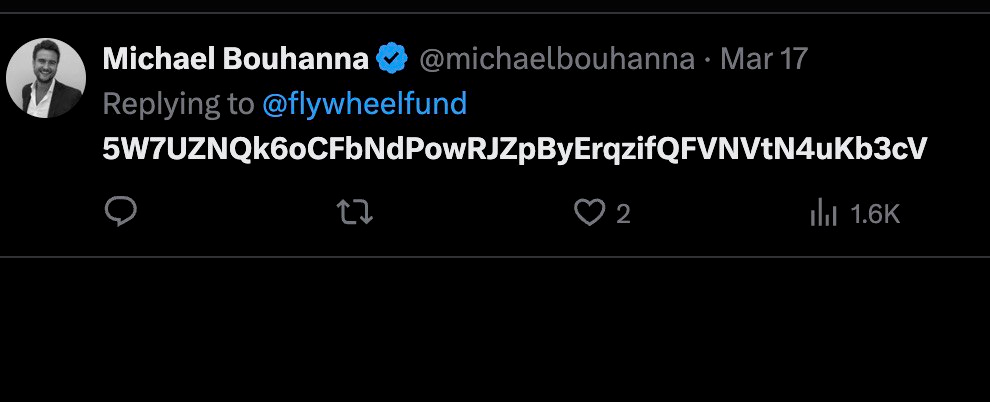Click the "Replying to" label text
This screenshot has height=402, width=990.
[178, 103]
